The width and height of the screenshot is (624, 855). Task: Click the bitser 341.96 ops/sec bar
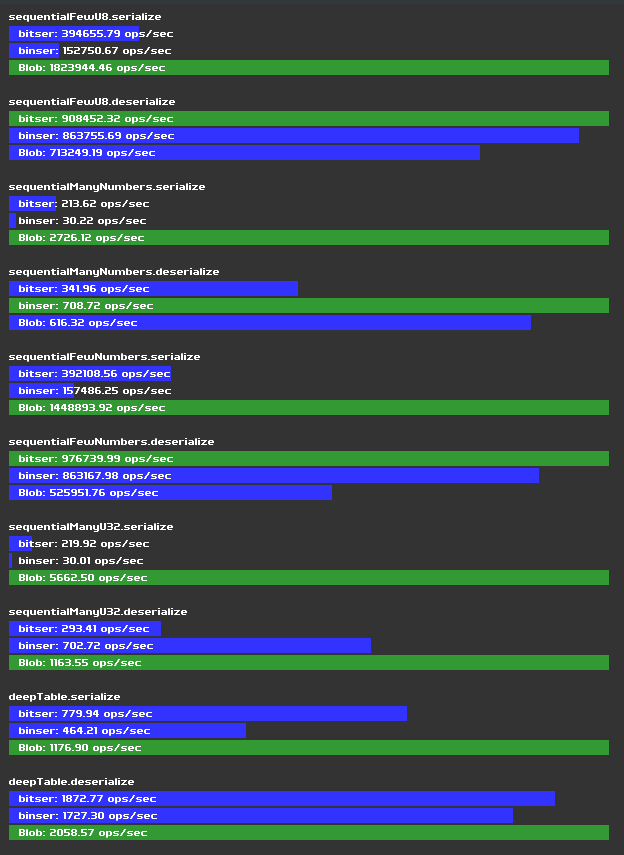[153, 289]
